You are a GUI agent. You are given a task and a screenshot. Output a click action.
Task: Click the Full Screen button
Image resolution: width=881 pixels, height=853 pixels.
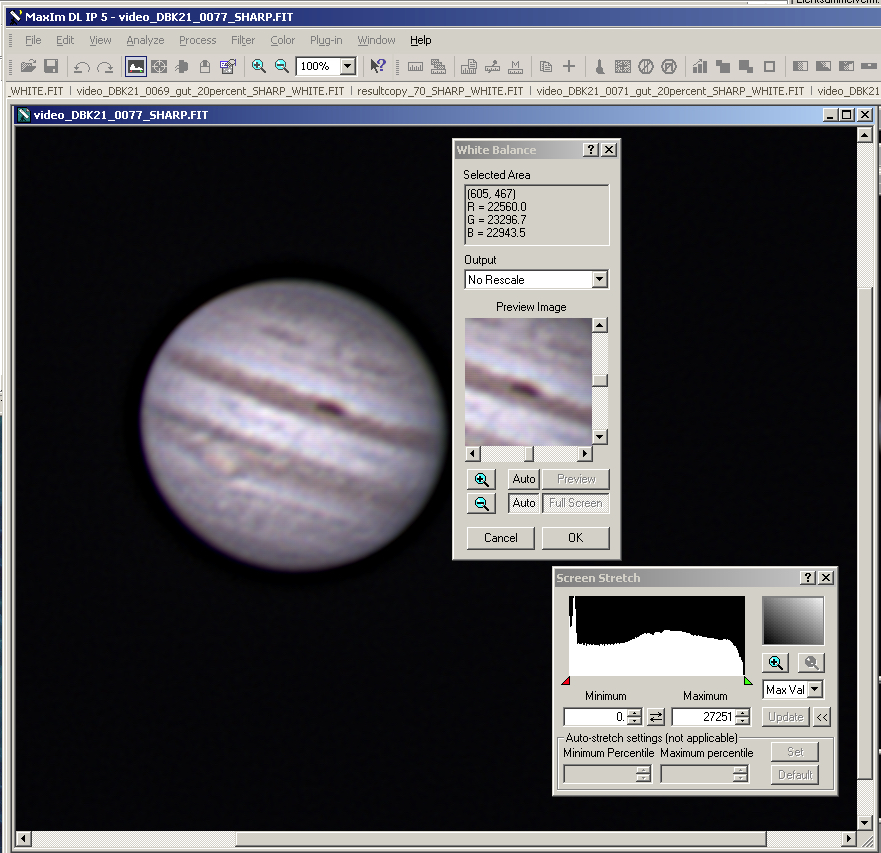[x=576, y=503]
